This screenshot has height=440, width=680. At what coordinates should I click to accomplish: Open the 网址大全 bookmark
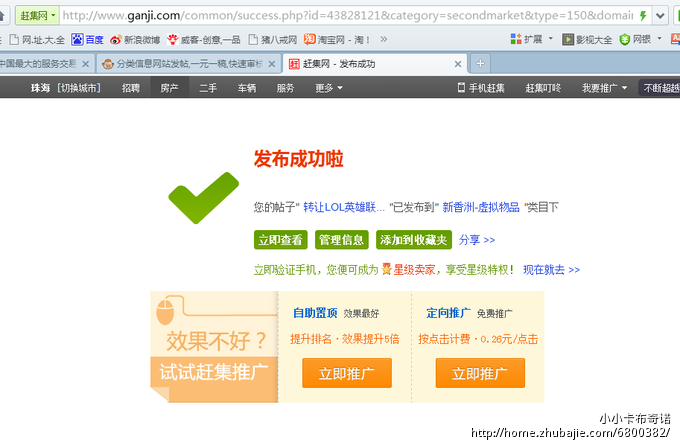click(x=37, y=40)
